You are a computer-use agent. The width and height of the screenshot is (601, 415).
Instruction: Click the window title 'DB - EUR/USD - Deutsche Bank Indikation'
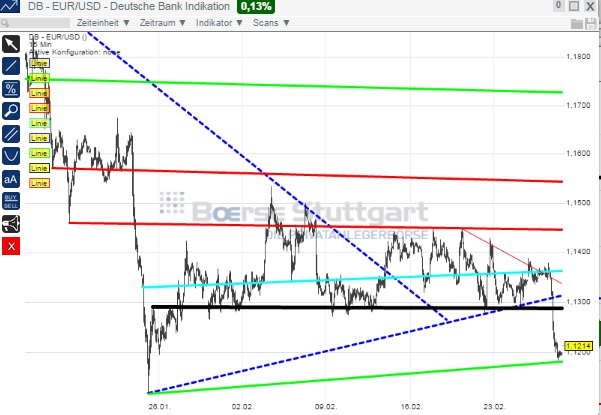[x=129, y=6]
